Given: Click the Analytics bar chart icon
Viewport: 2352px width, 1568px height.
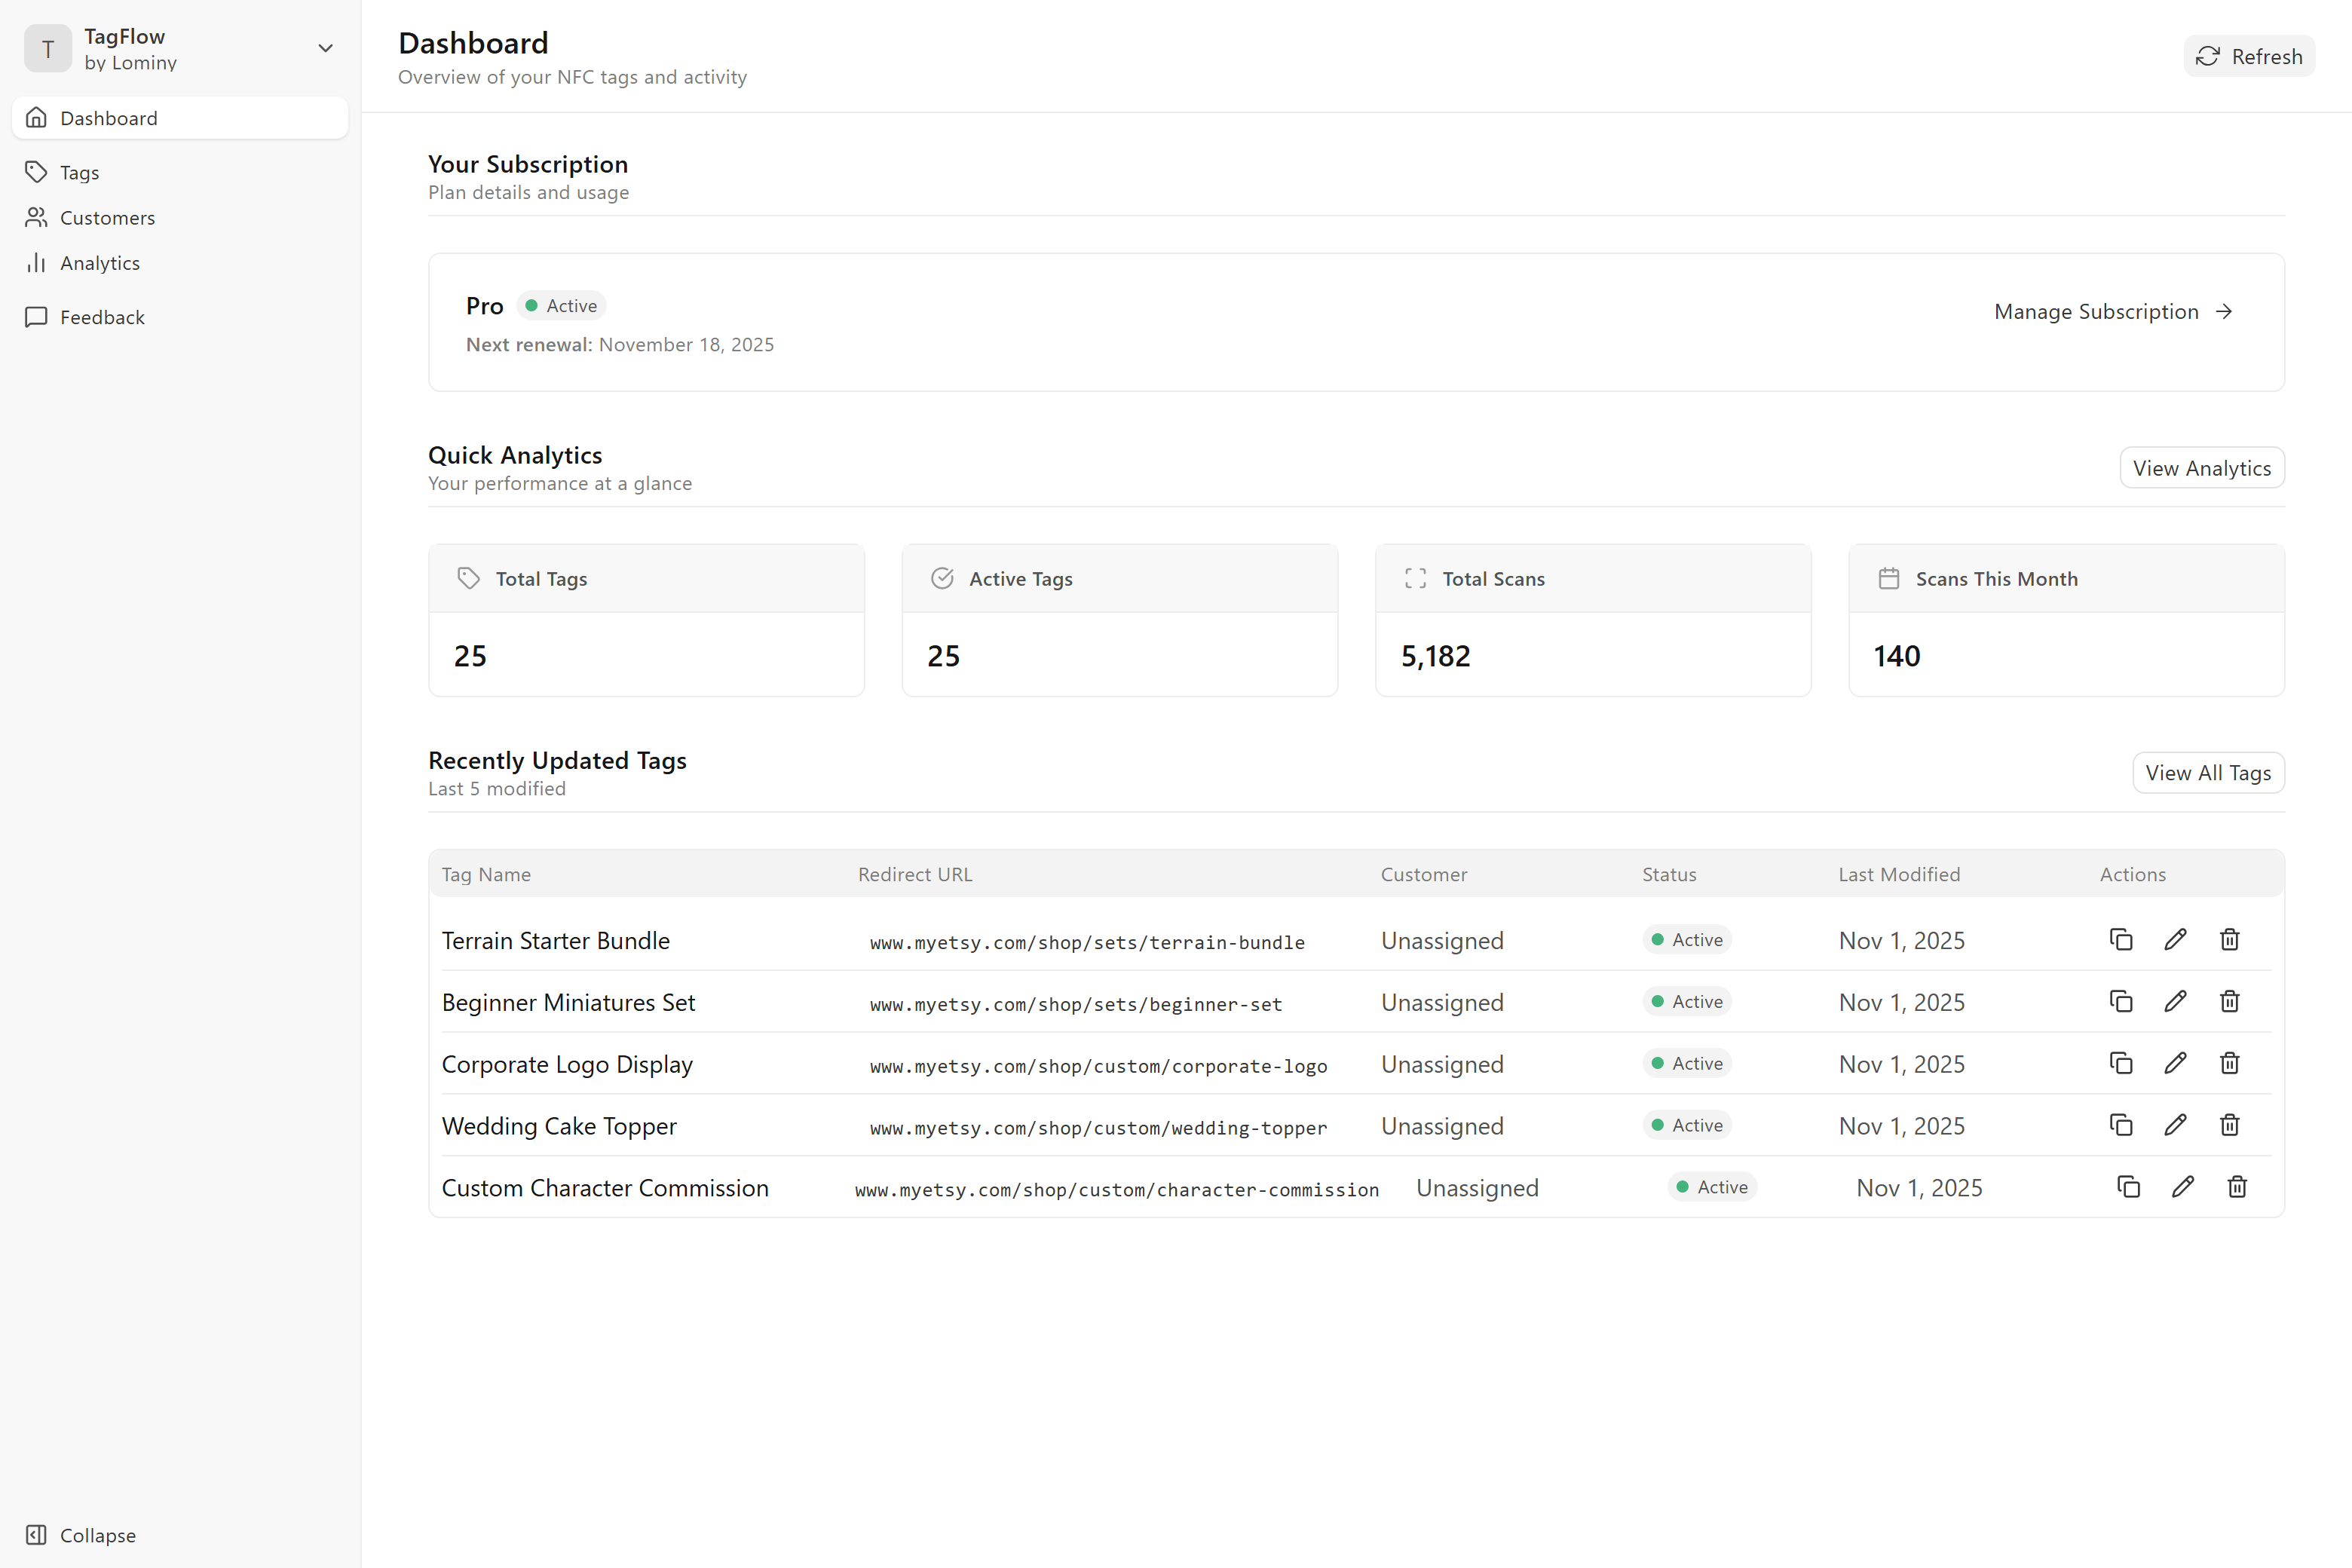Looking at the screenshot, I should (x=36, y=262).
